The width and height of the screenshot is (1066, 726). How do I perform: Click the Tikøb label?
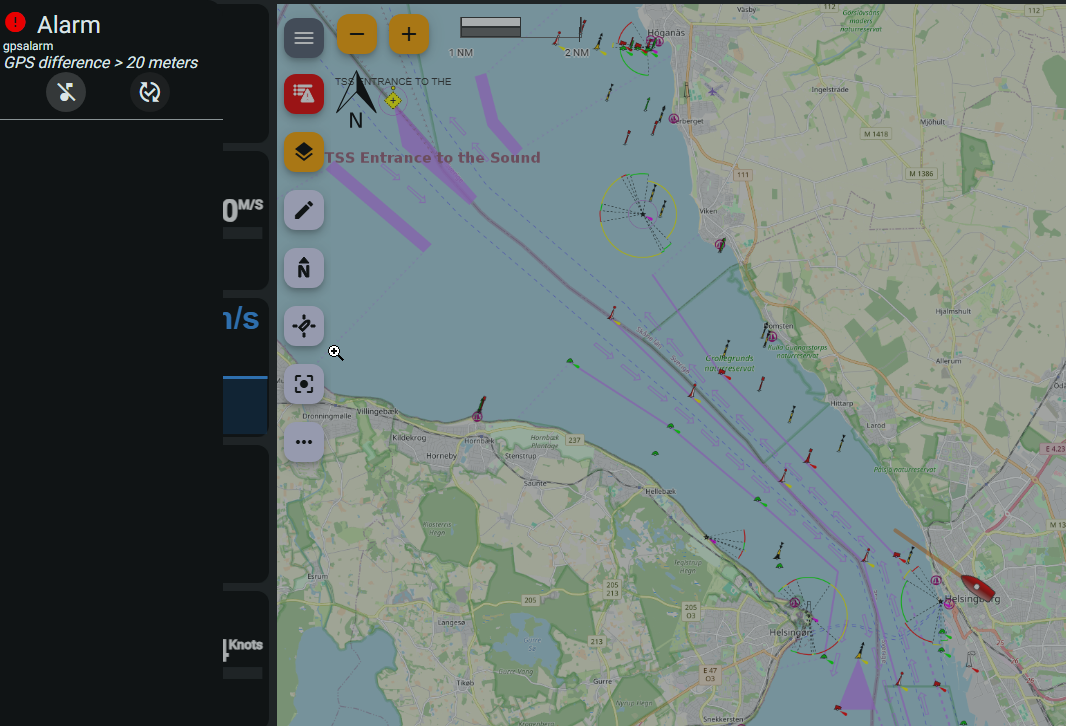[465, 682]
